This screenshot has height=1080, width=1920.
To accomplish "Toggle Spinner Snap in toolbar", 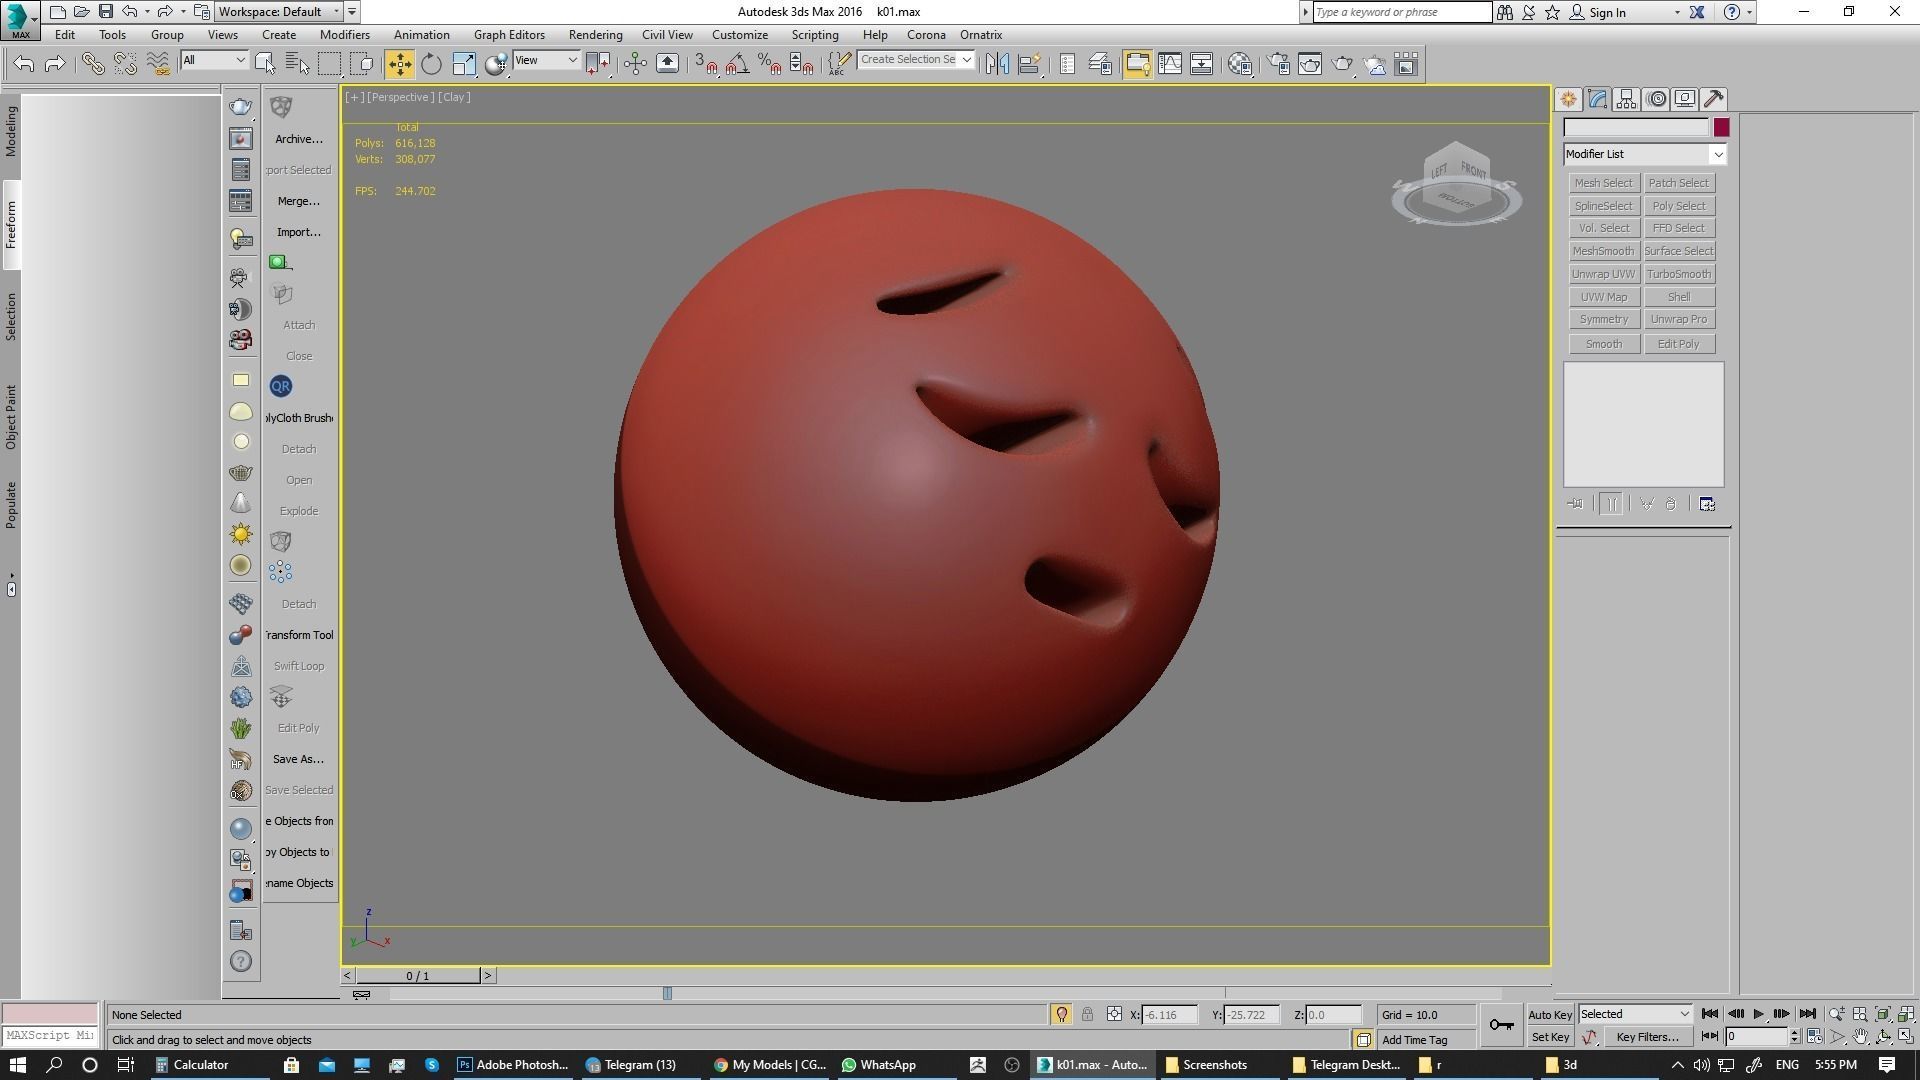I will tap(801, 64).
